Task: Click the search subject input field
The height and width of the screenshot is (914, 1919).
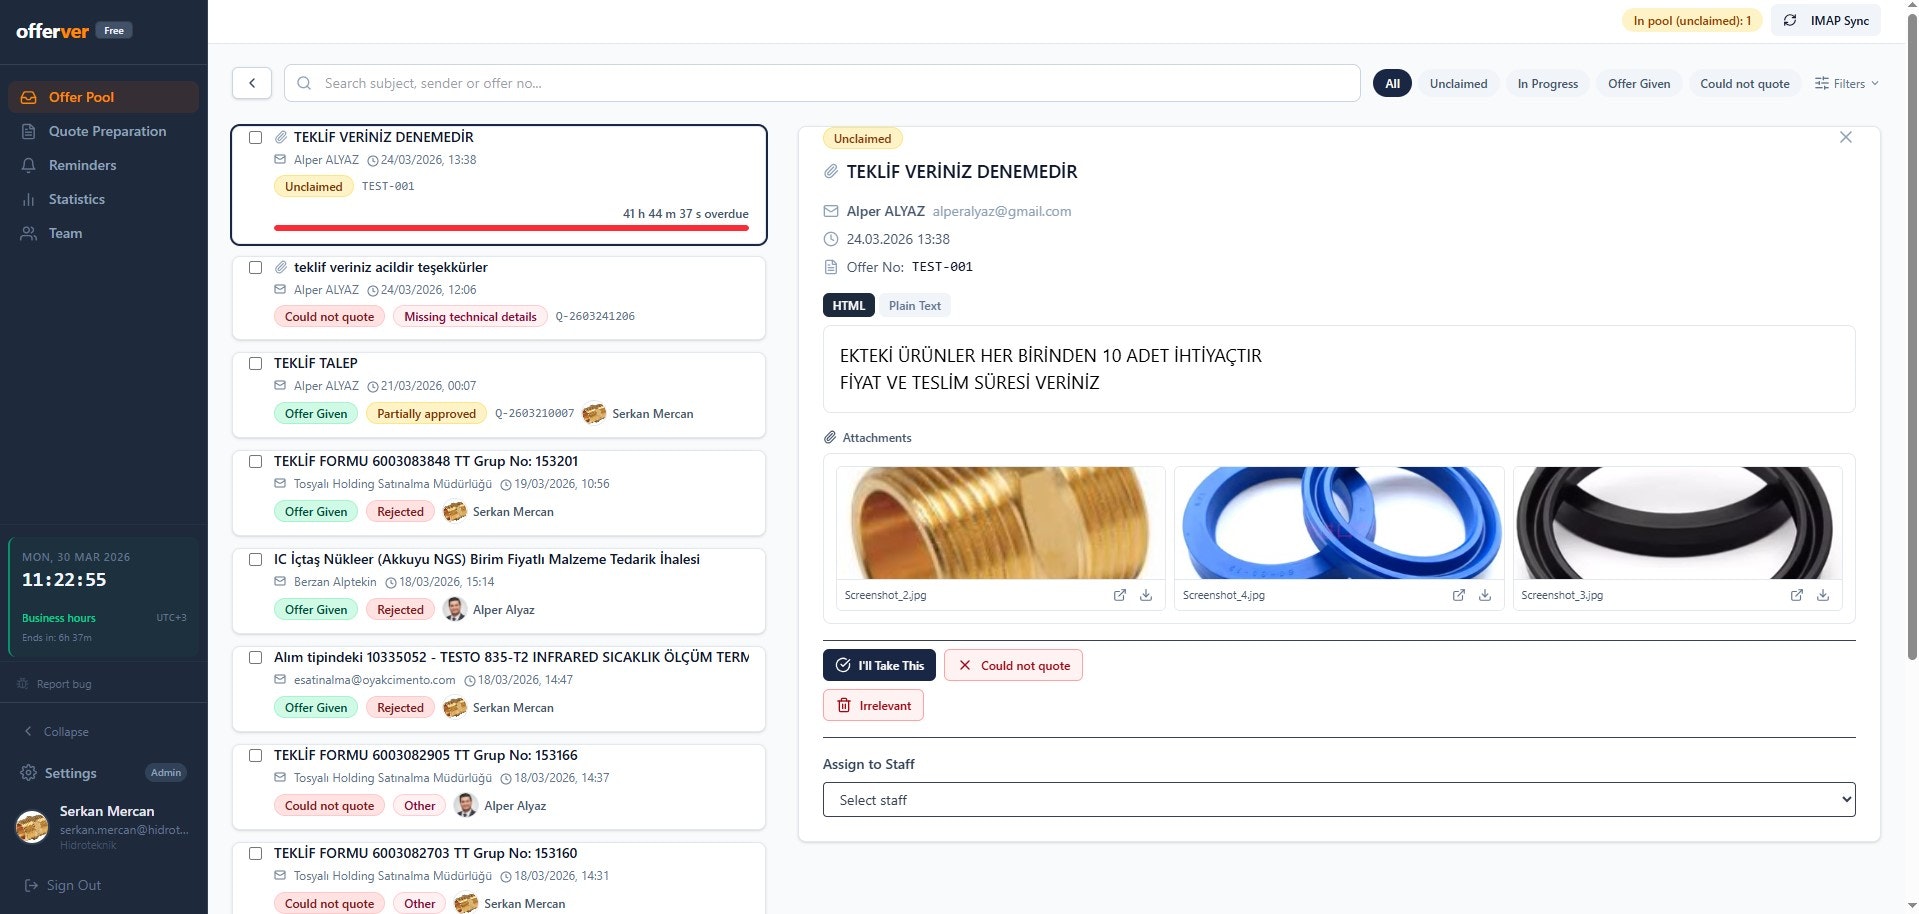Action: coord(822,83)
